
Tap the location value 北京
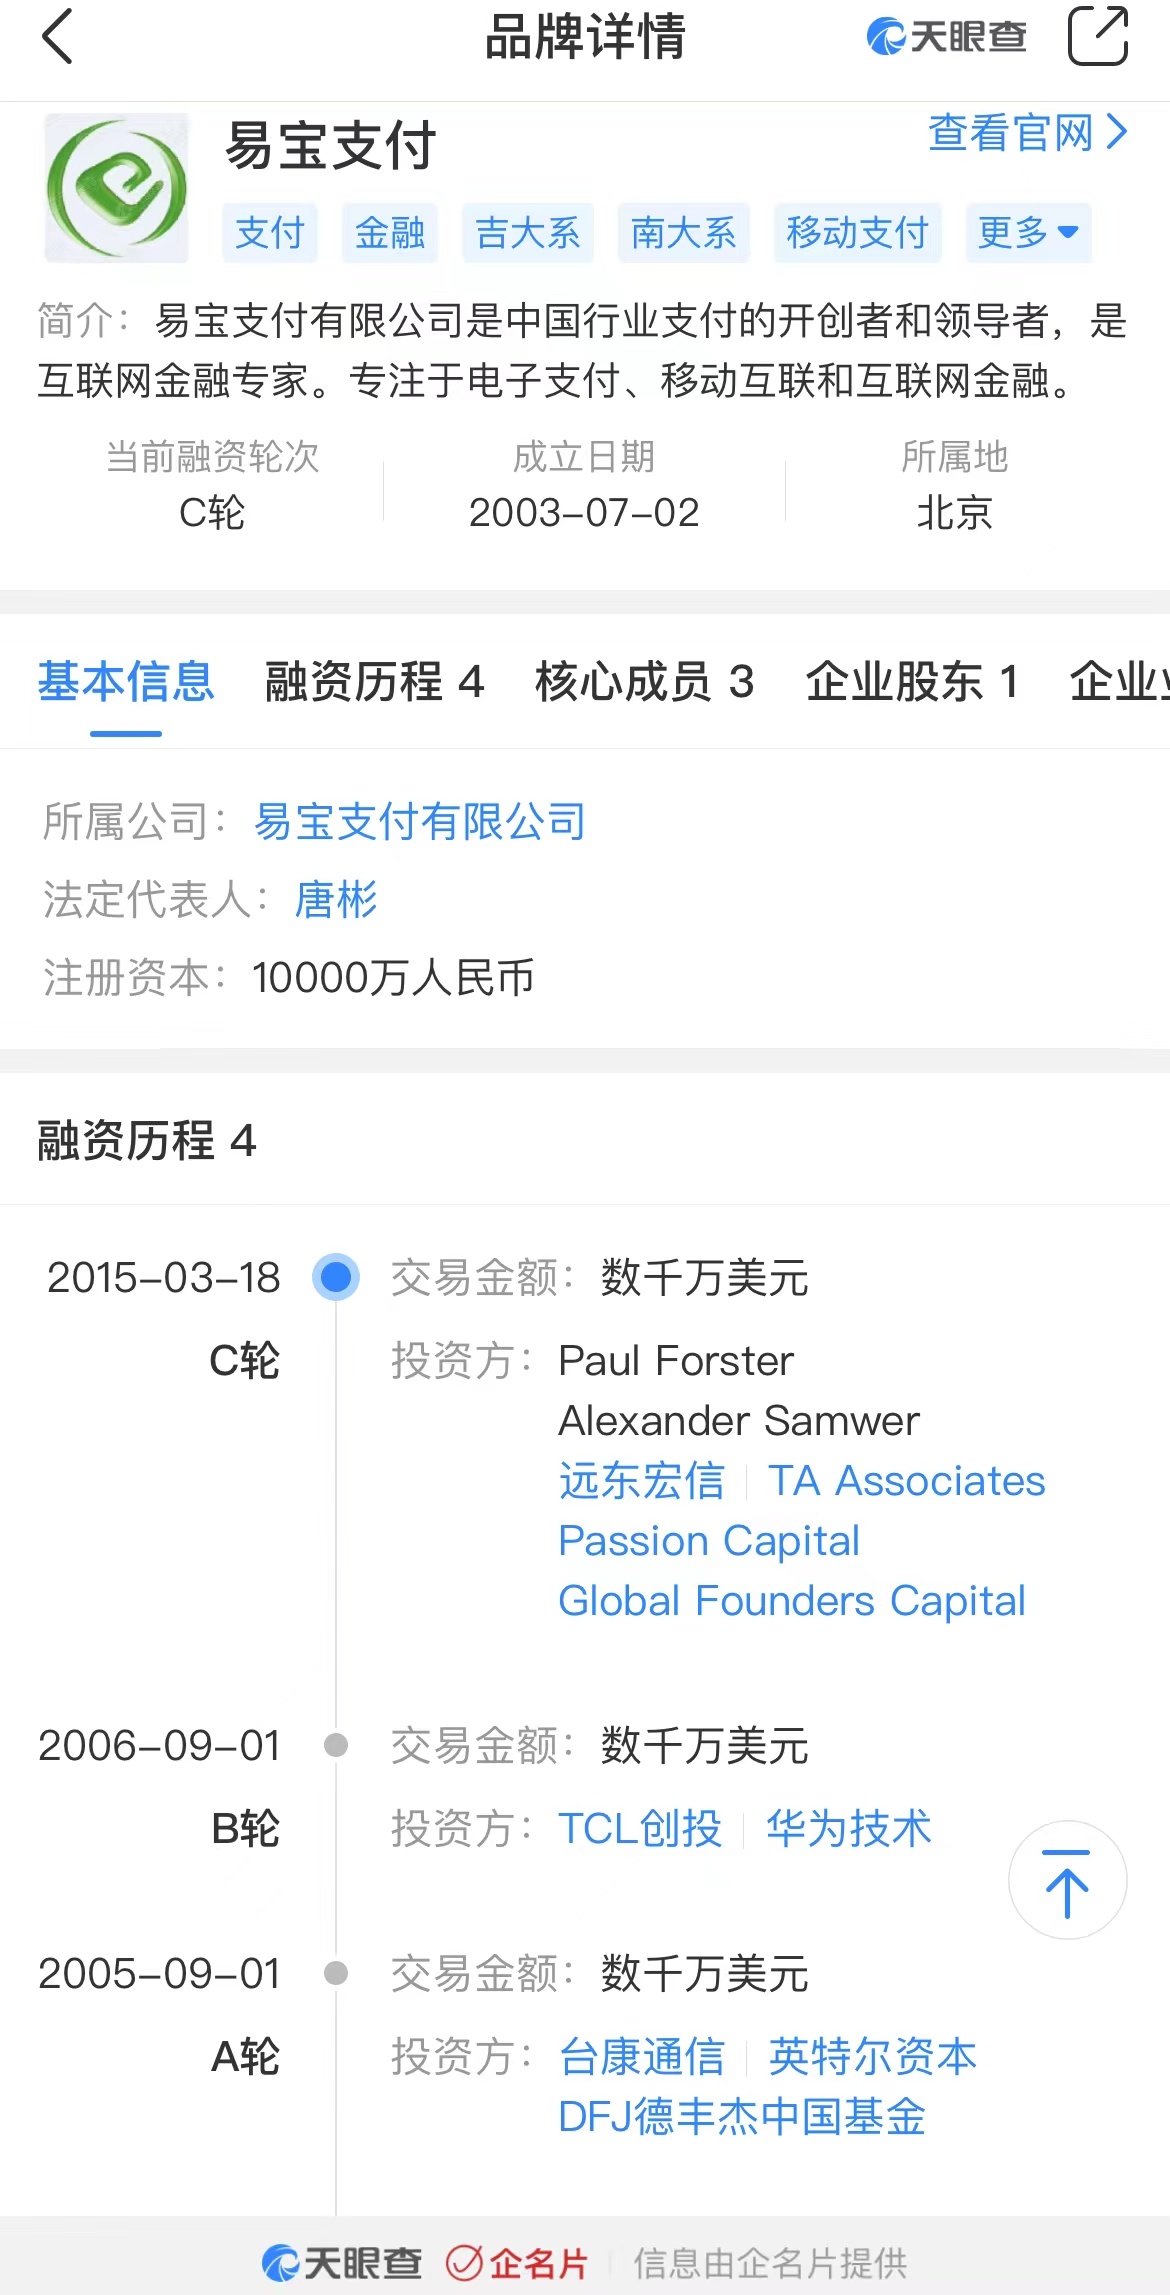click(x=955, y=513)
